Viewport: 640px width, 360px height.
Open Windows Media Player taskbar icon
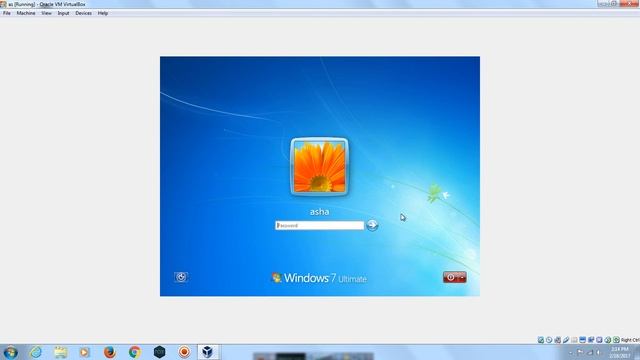pyautogui.click(x=84, y=352)
